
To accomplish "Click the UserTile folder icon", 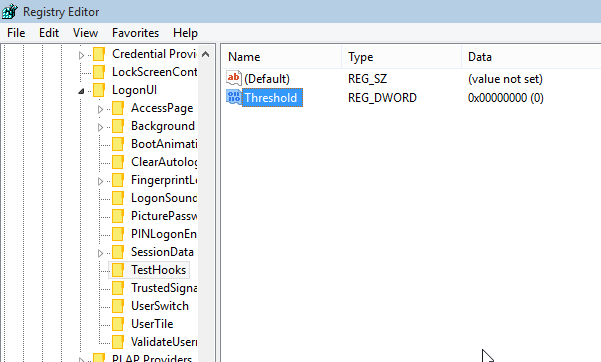I will click(x=118, y=324).
